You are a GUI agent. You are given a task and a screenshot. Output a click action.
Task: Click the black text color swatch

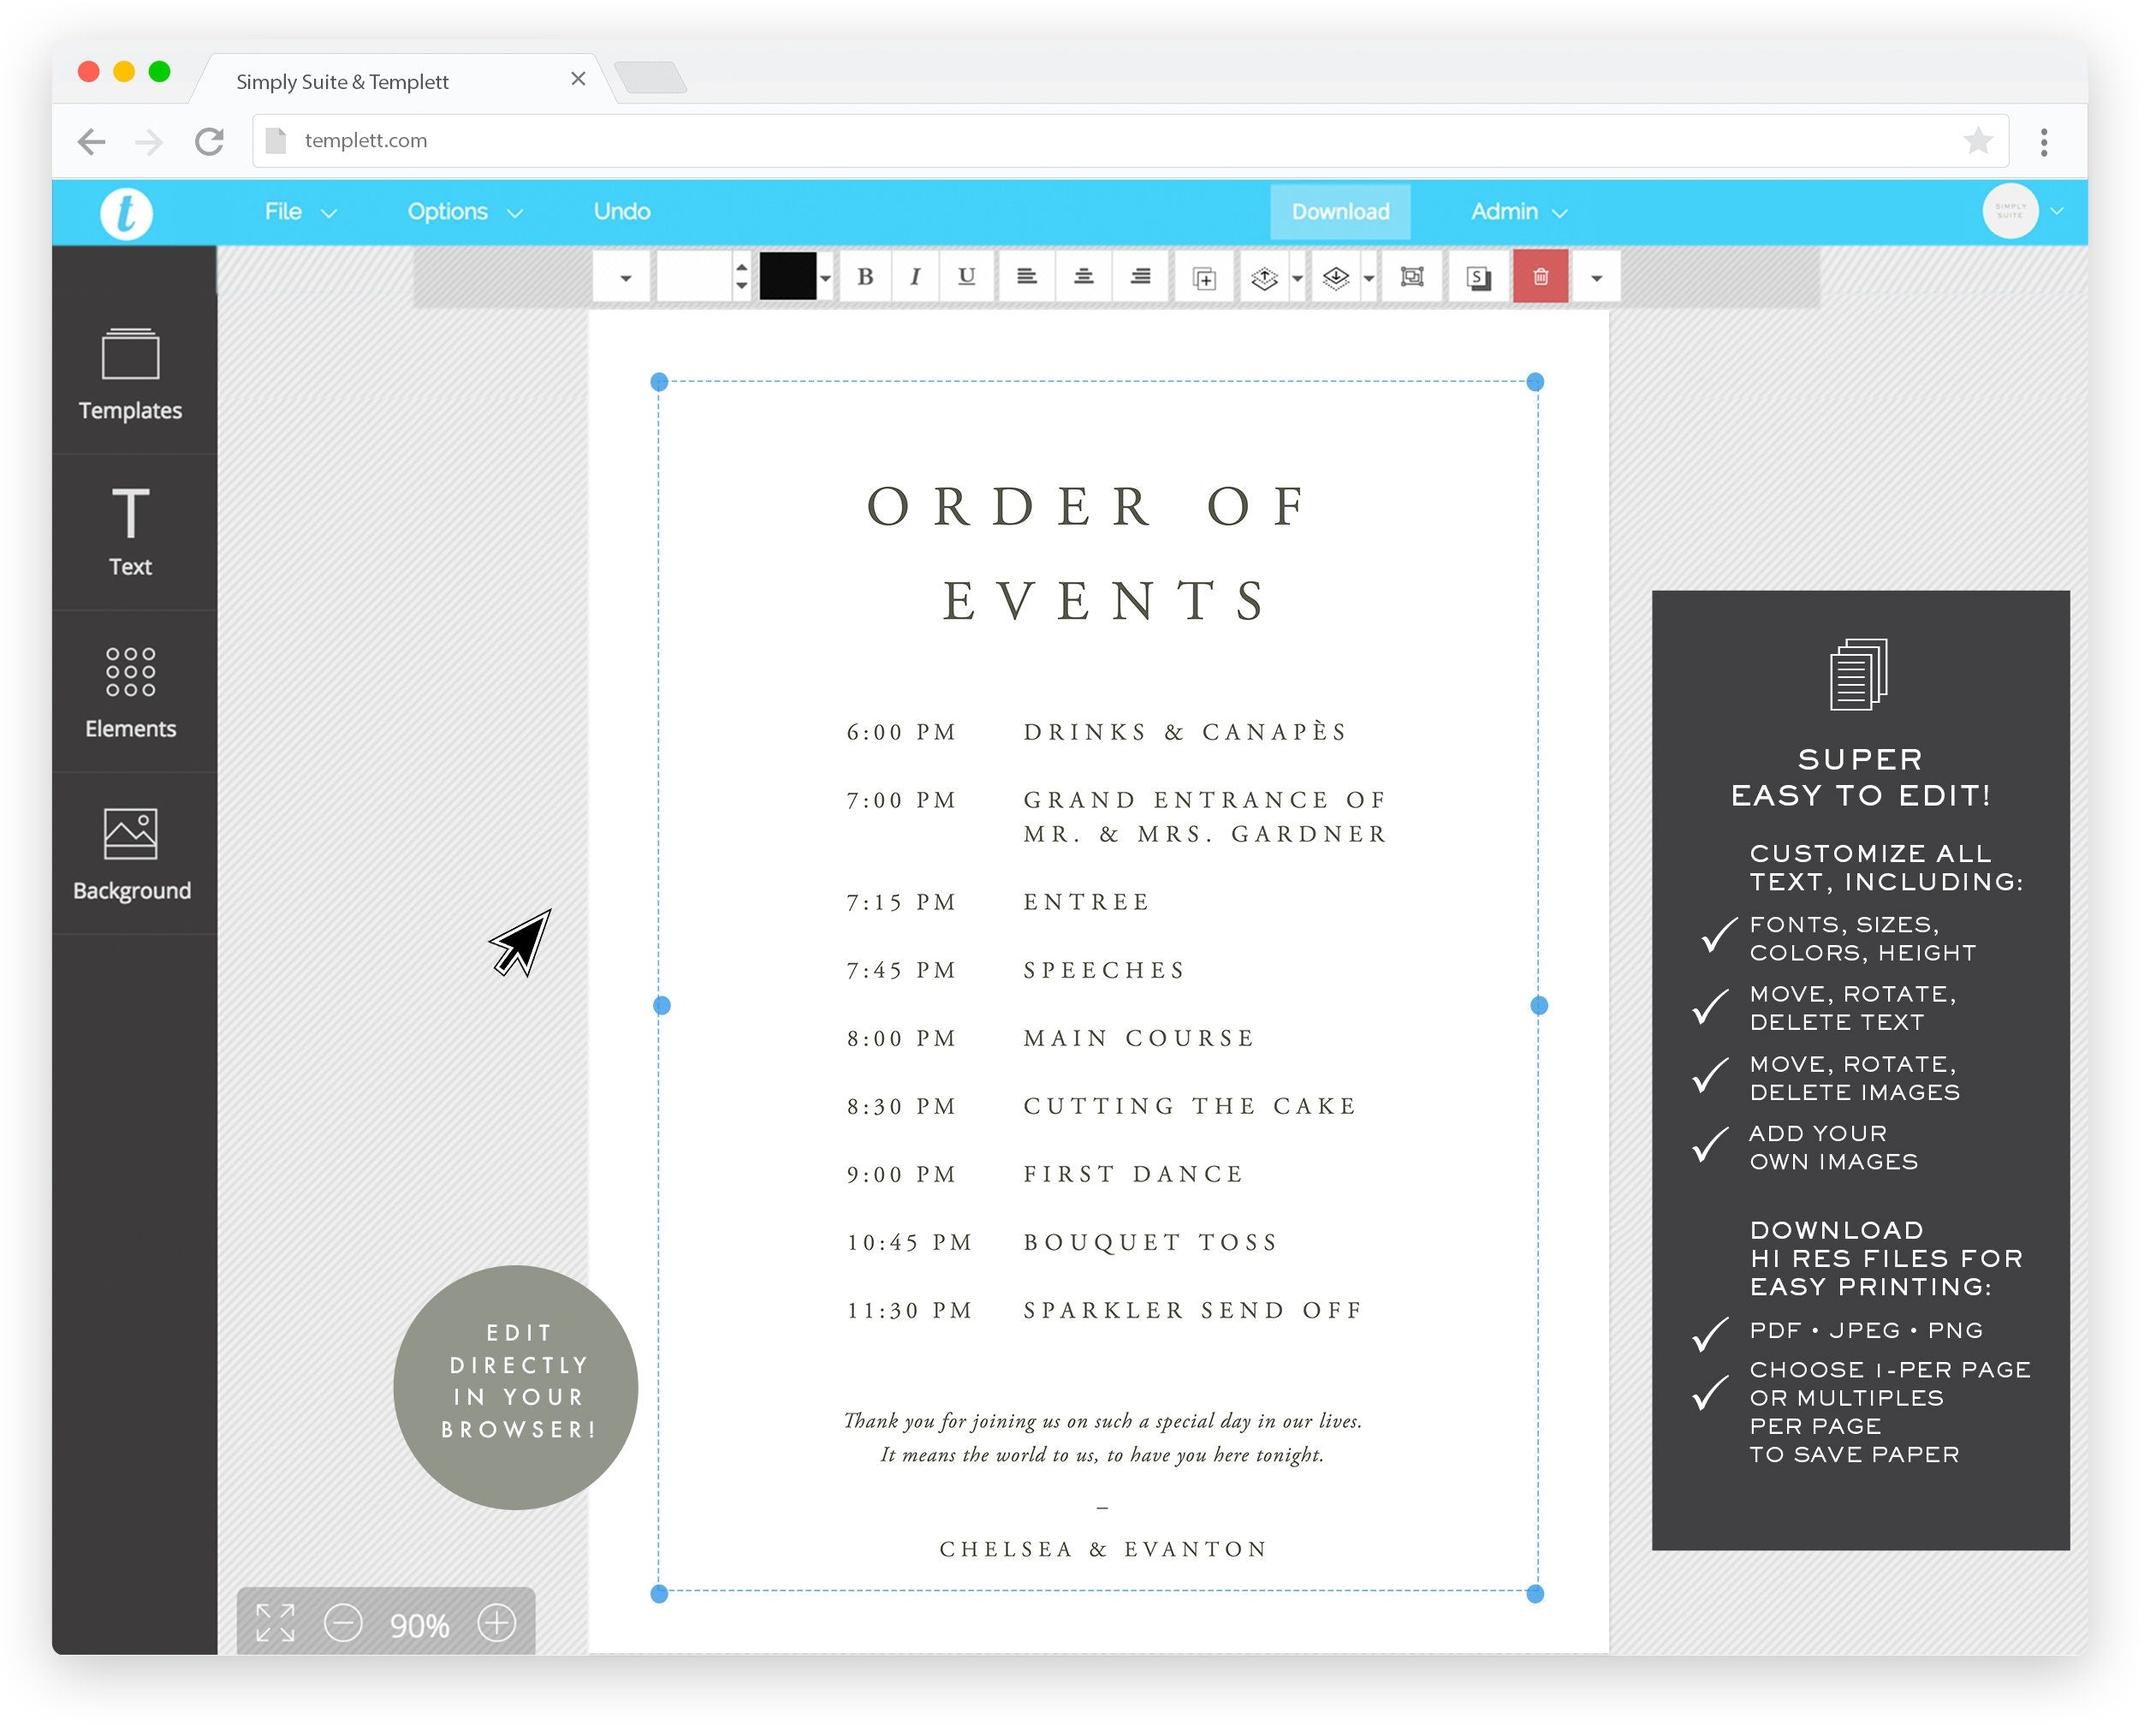pos(787,277)
